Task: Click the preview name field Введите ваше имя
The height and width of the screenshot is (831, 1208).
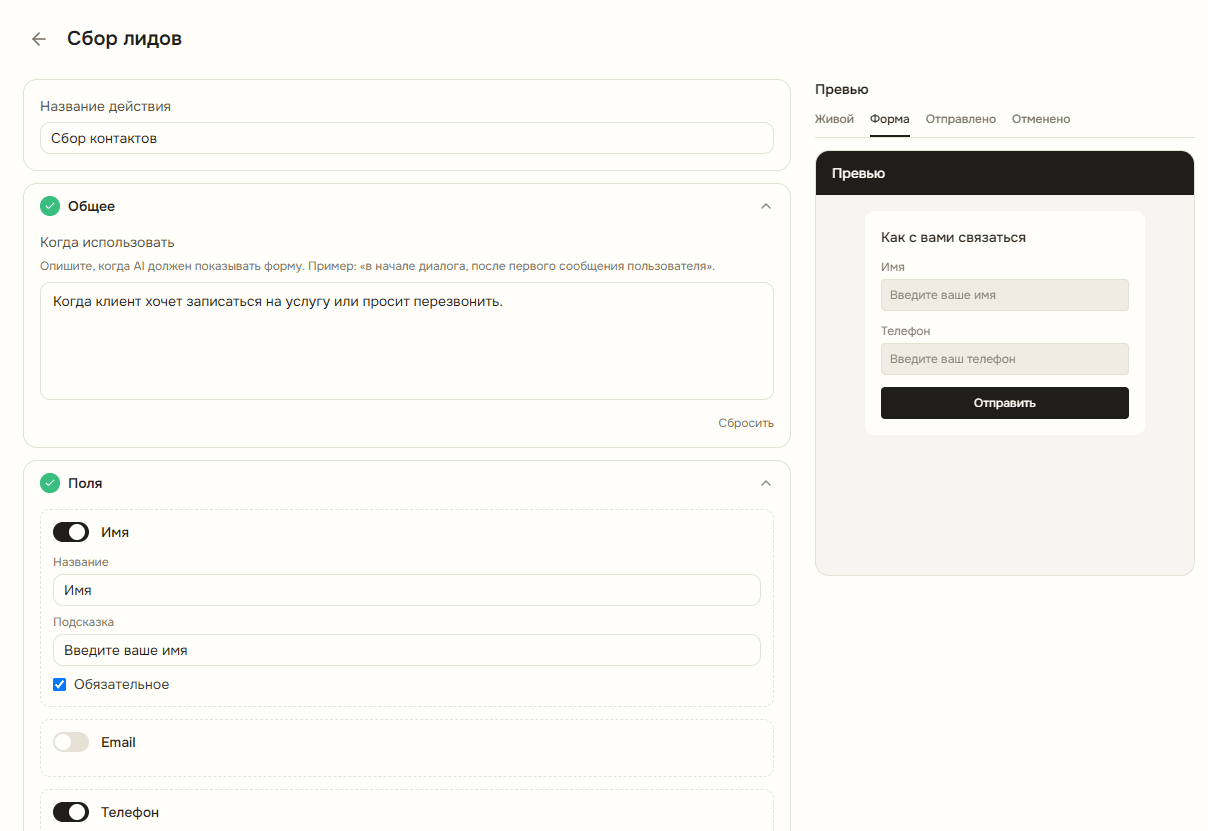Action: click(x=1005, y=295)
